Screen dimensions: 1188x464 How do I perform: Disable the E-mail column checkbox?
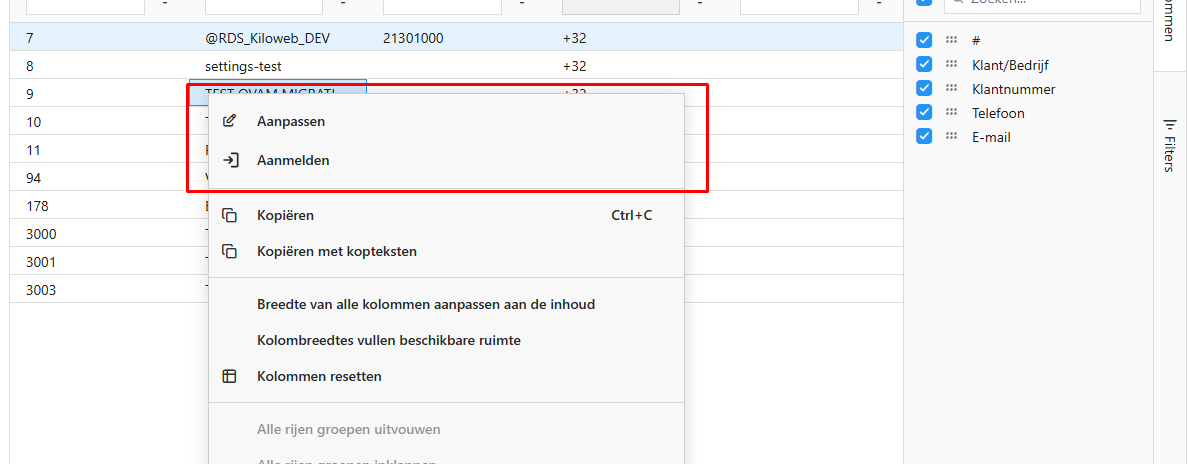(925, 137)
